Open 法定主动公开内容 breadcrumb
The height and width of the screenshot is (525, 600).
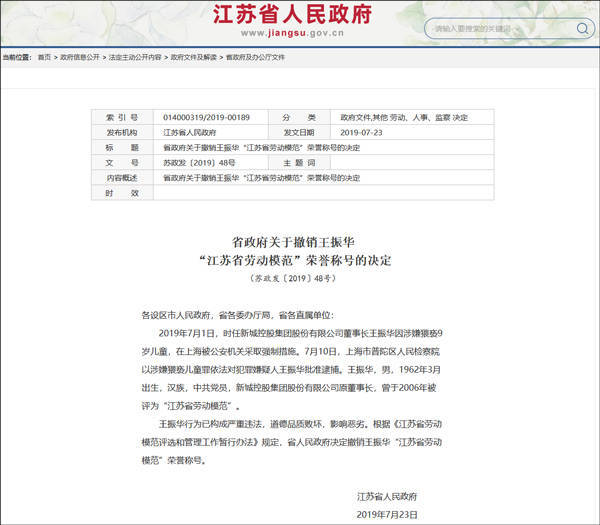pyautogui.click(x=135, y=57)
